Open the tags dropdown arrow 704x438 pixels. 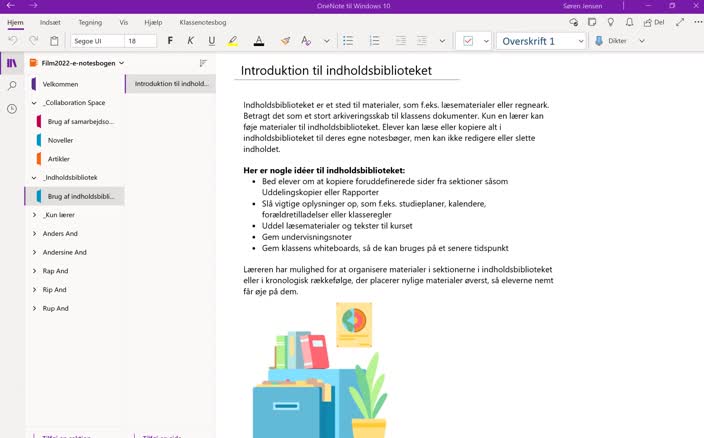tap(486, 41)
